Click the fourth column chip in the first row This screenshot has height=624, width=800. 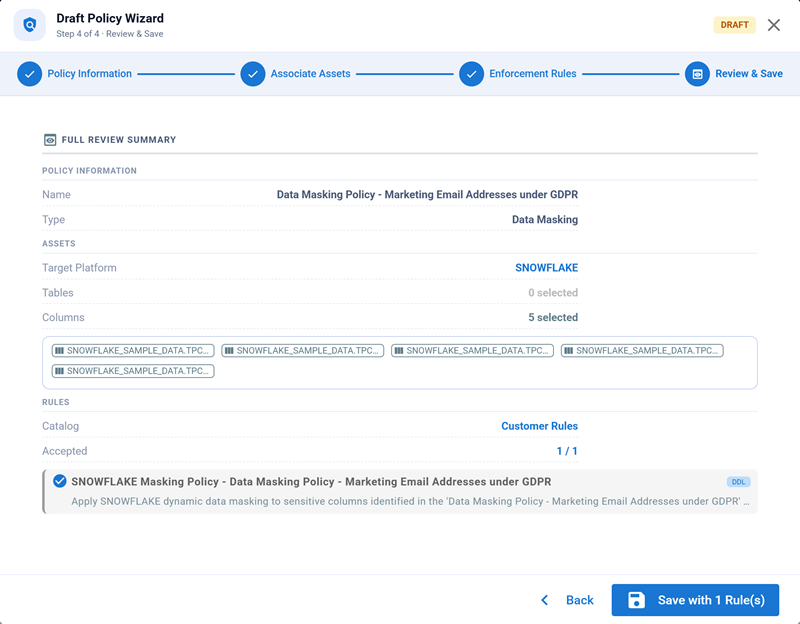pos(642,351)
